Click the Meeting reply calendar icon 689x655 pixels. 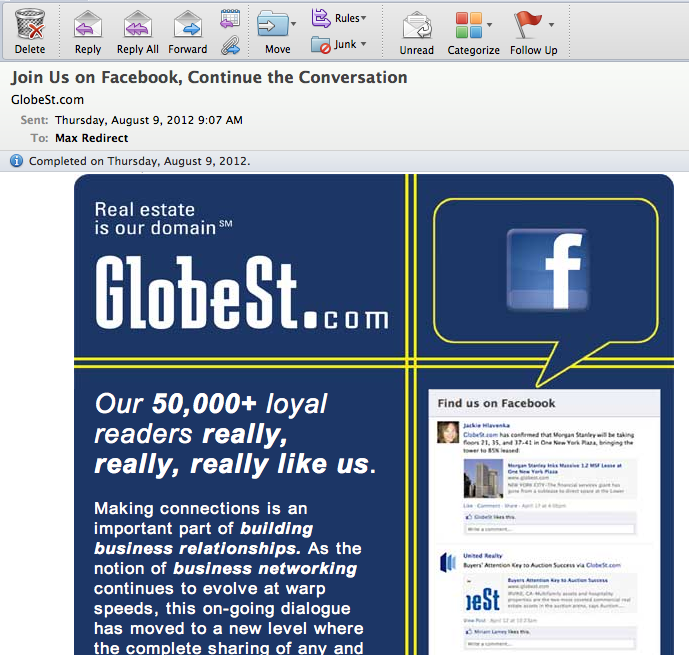click(230, 18)
